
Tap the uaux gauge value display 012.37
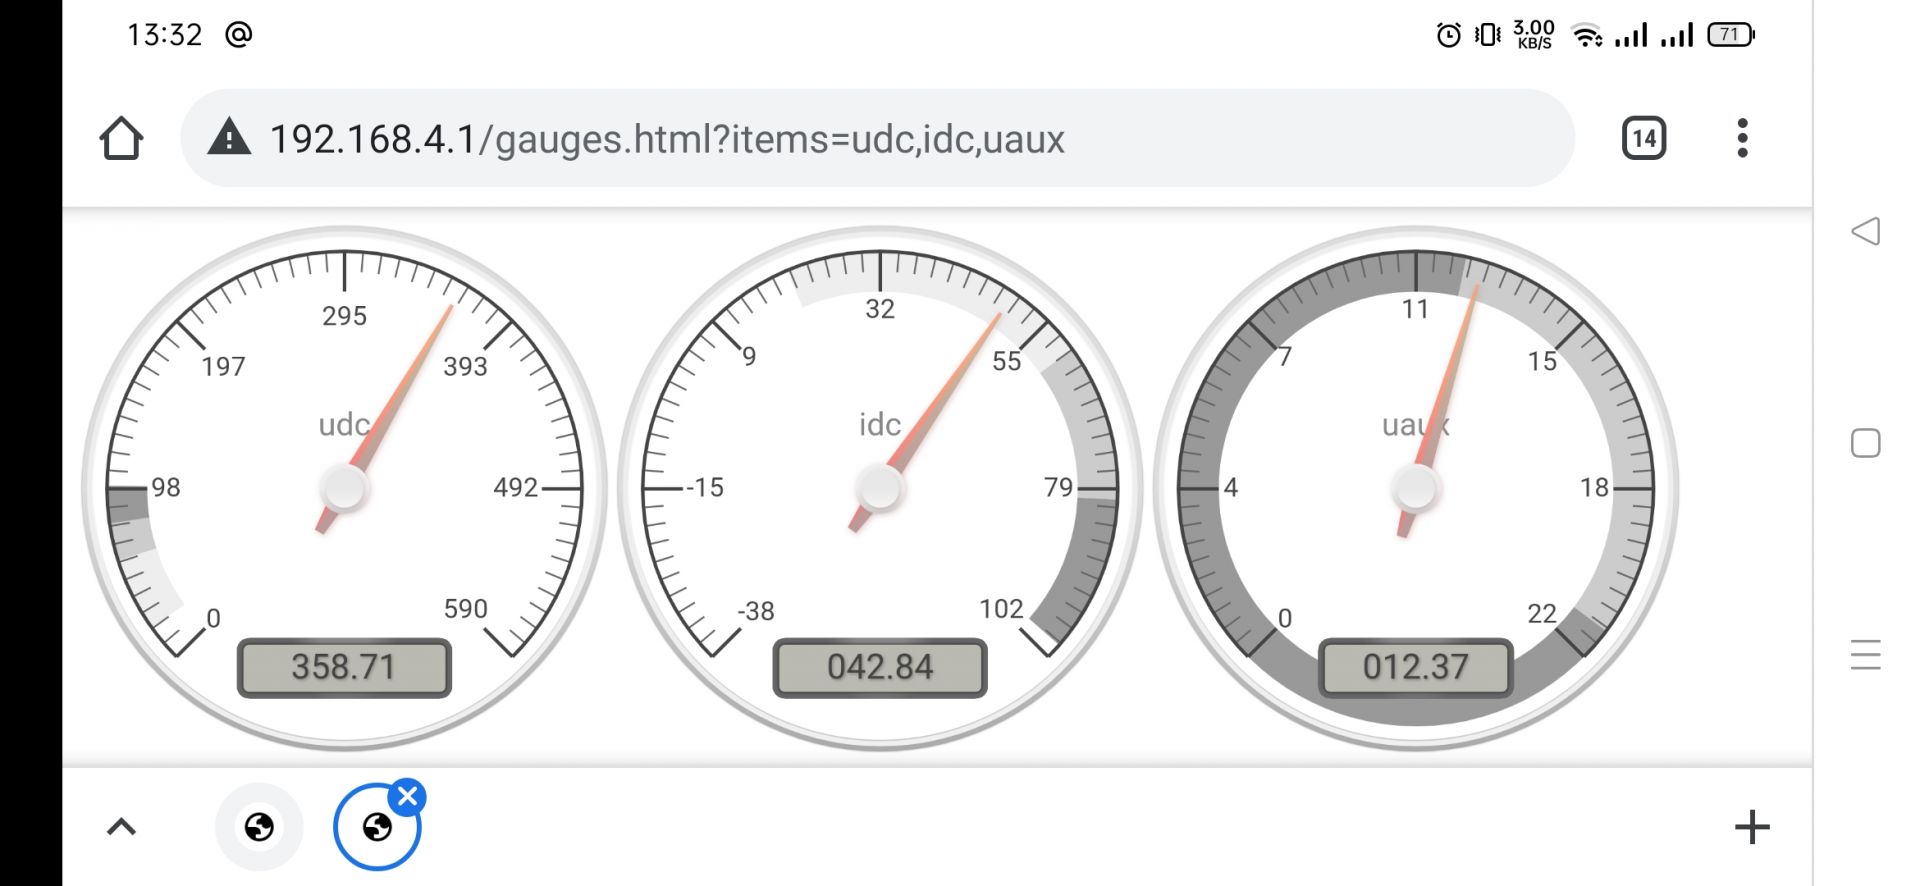tap(1415, 667)
